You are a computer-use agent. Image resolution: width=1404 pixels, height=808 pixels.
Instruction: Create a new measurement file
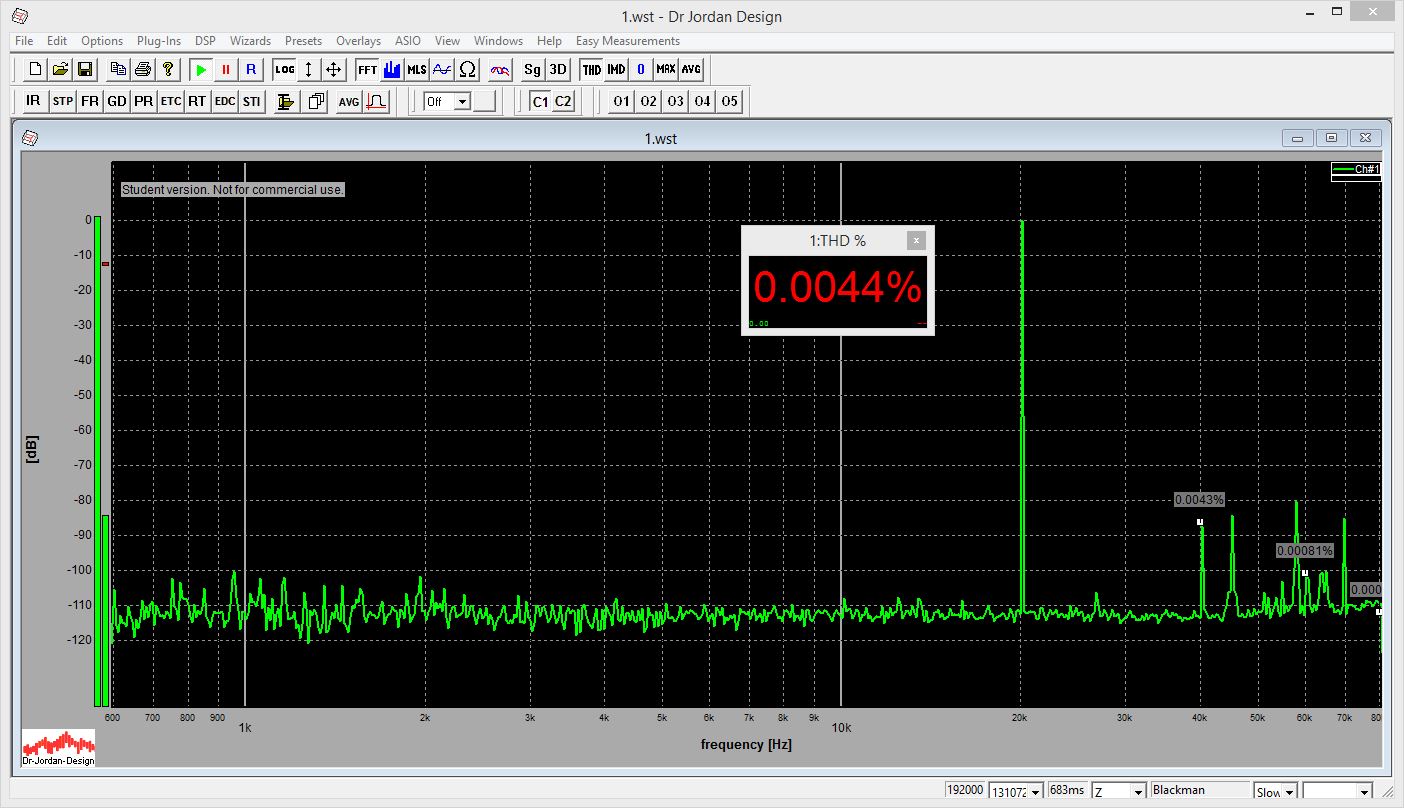35,70
